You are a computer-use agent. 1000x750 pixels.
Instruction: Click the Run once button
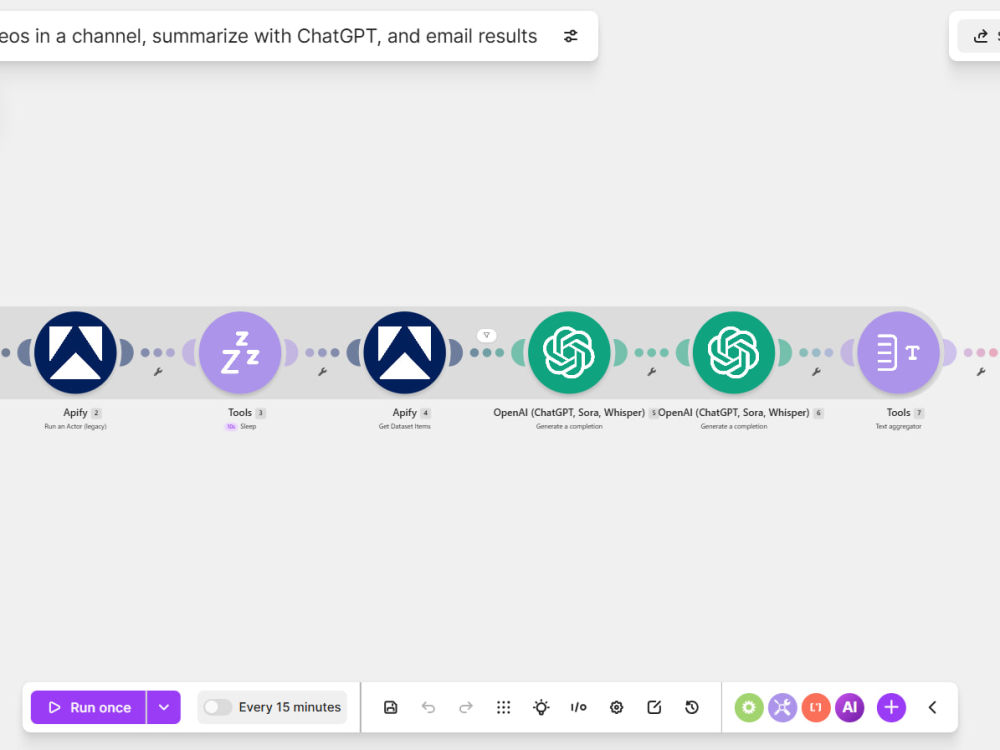(89, 707)
